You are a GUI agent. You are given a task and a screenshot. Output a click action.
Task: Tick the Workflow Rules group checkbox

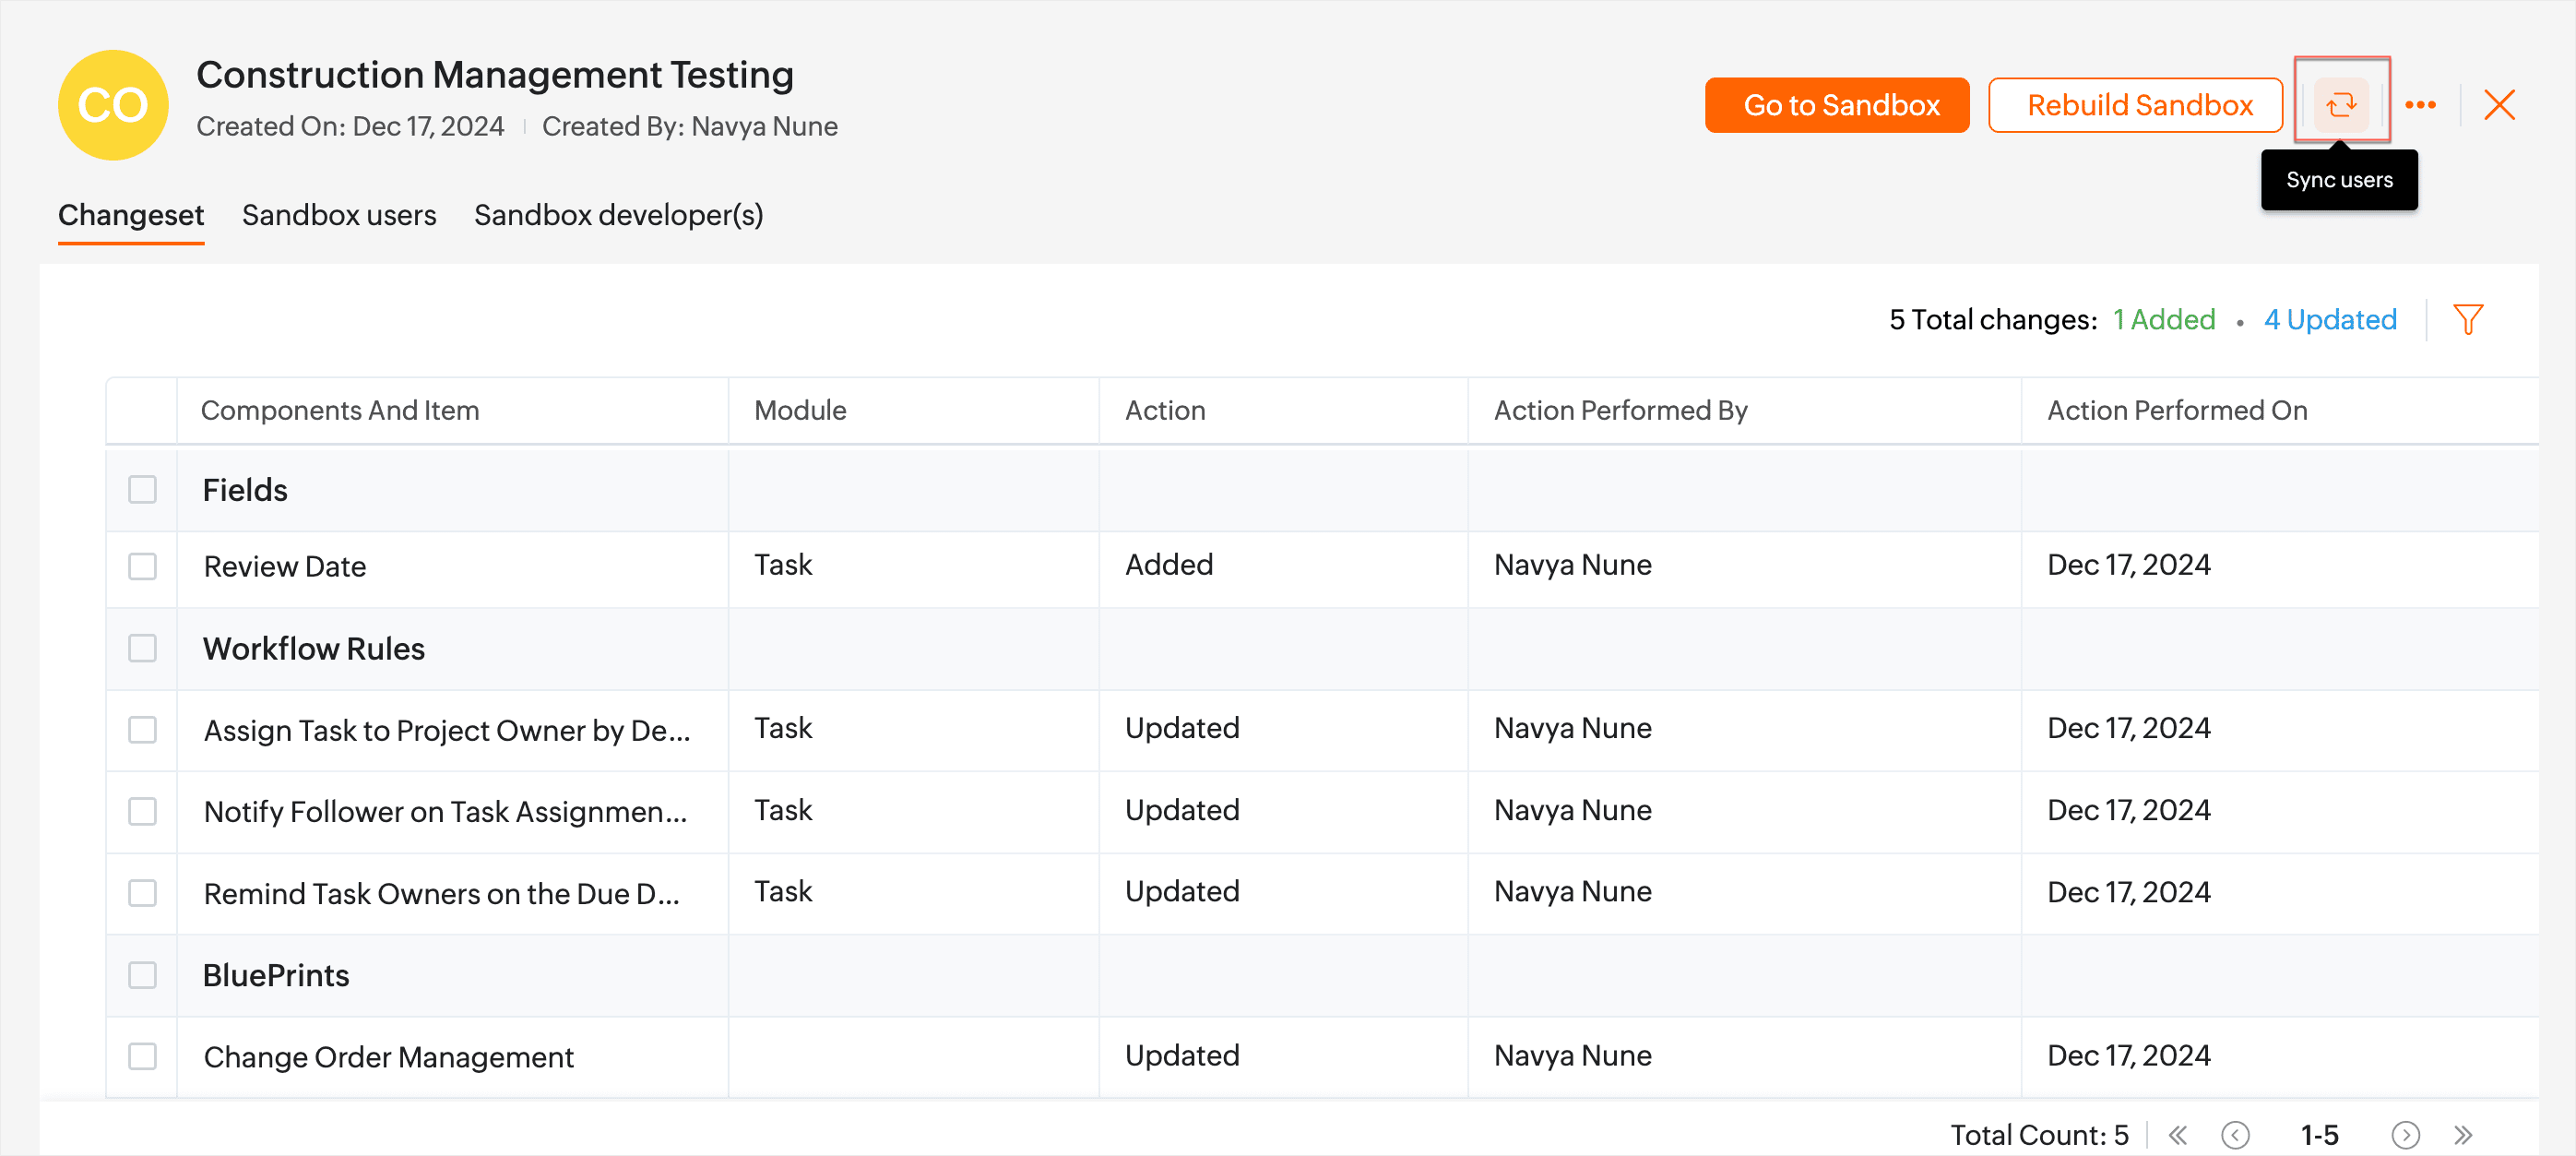142,648
